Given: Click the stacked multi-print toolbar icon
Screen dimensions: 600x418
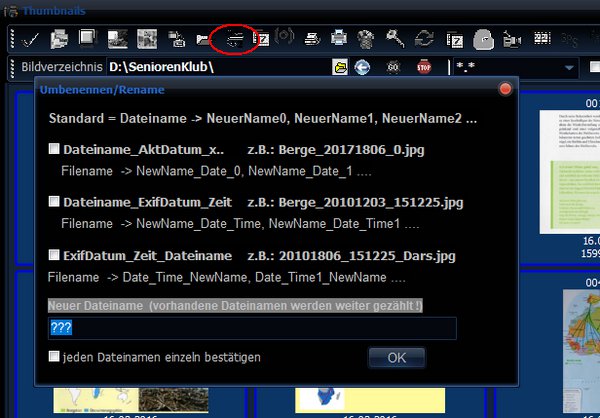Looking at the screenshot, I should [312, 39].
